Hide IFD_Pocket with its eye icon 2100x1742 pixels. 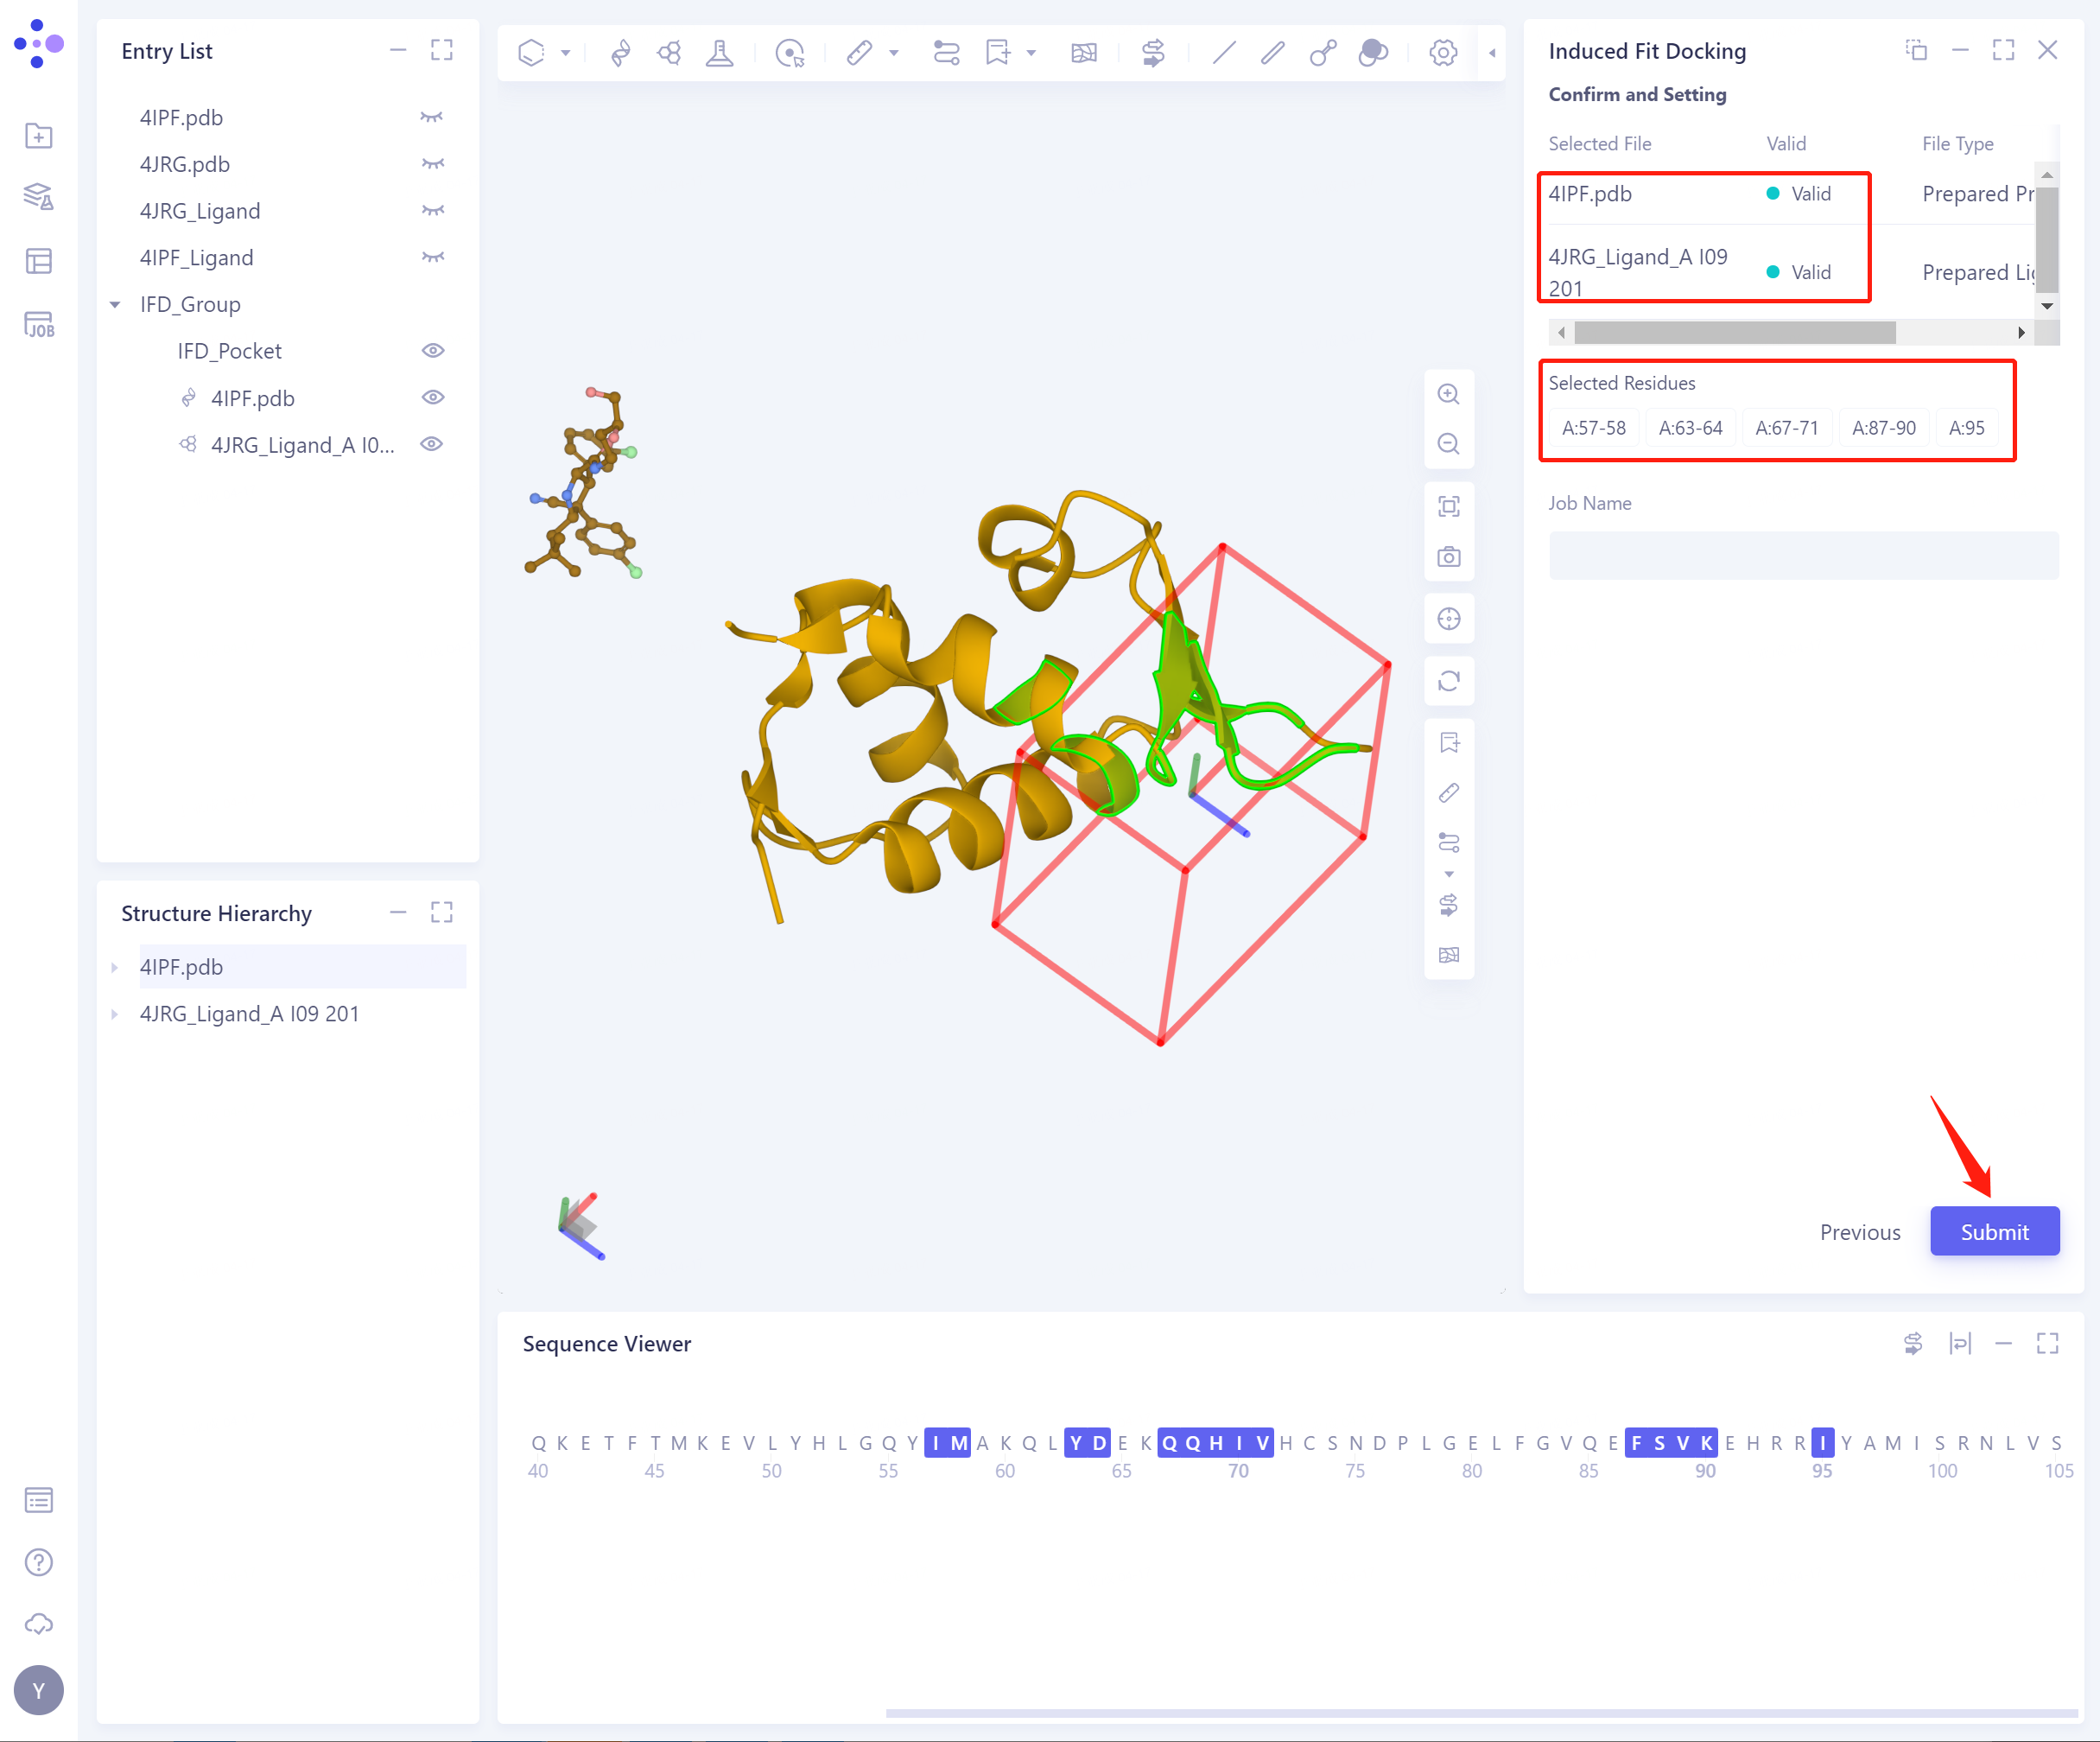coord(433,350)
